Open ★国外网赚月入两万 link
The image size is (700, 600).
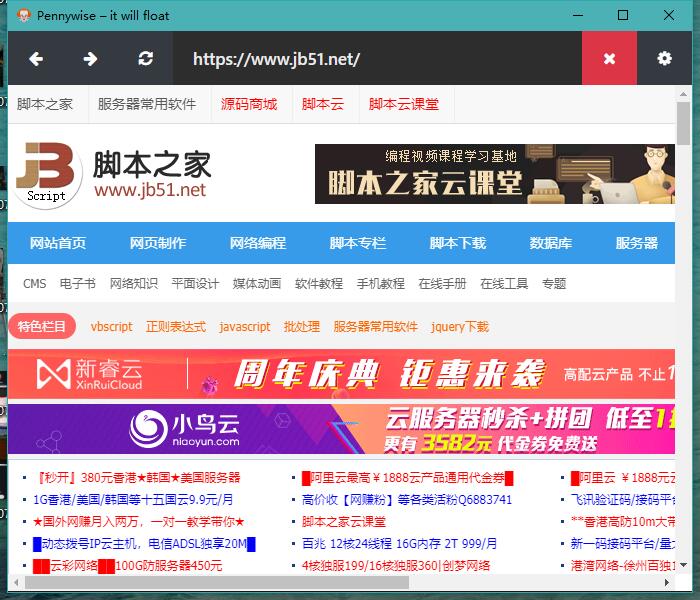pos(139,521)
